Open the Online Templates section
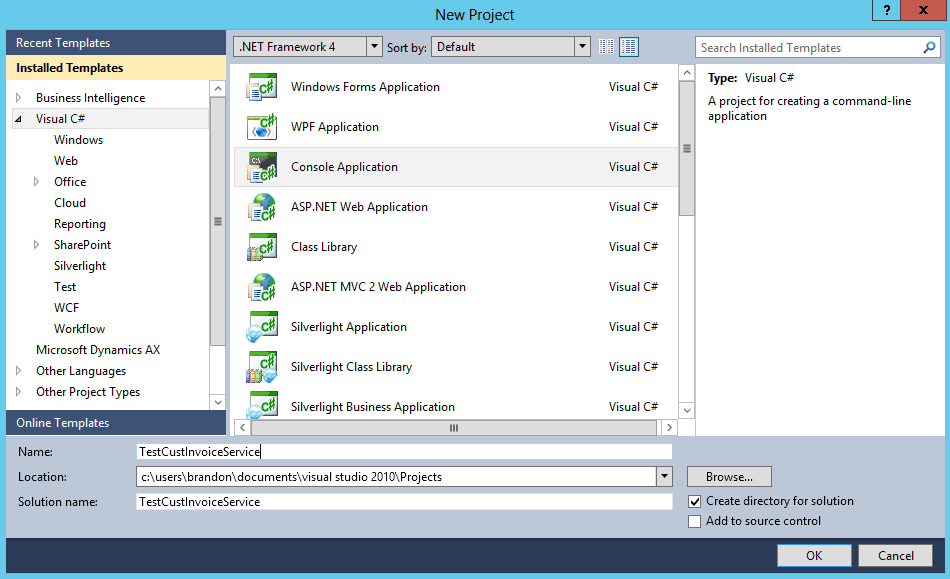 click(116, 423)
